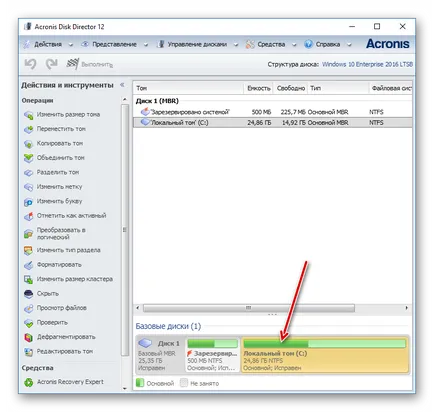Choose the Объединить том icon
Image resolution: width=434 pixels, height=412 pixels.
(x=29, y=158)
